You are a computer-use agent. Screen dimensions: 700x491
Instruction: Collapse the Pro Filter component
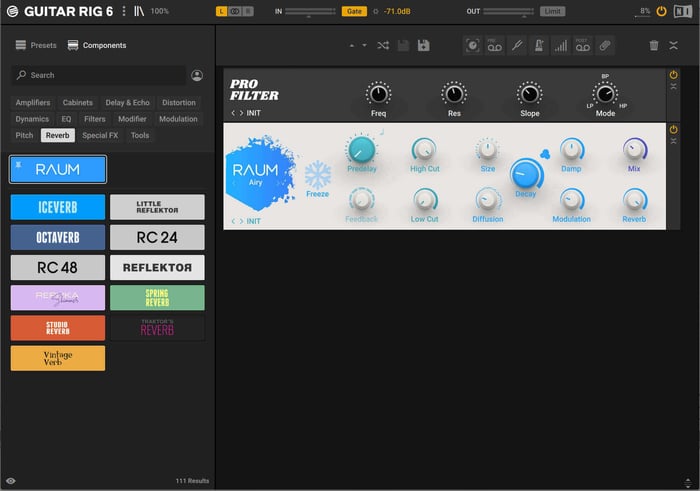point(673,87)
